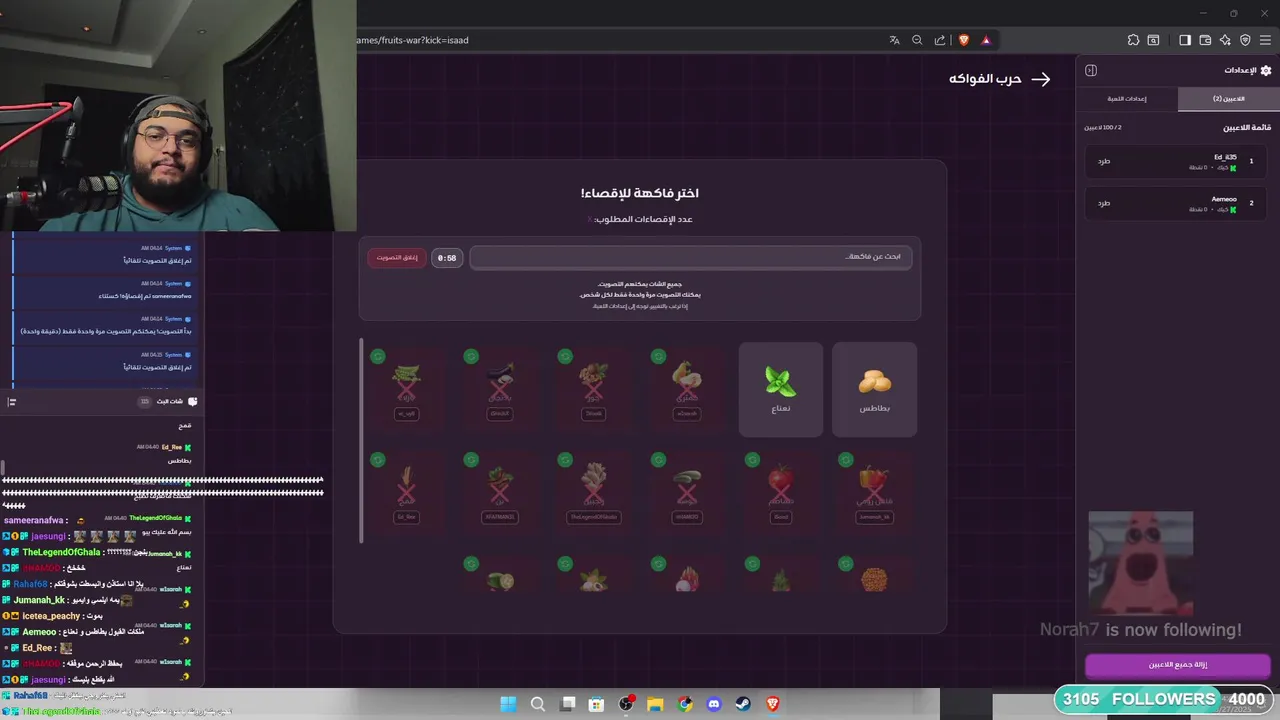Click the share page icon in address bar
This screenshot has width=1280, height=720.
click(x=940, y=40)
